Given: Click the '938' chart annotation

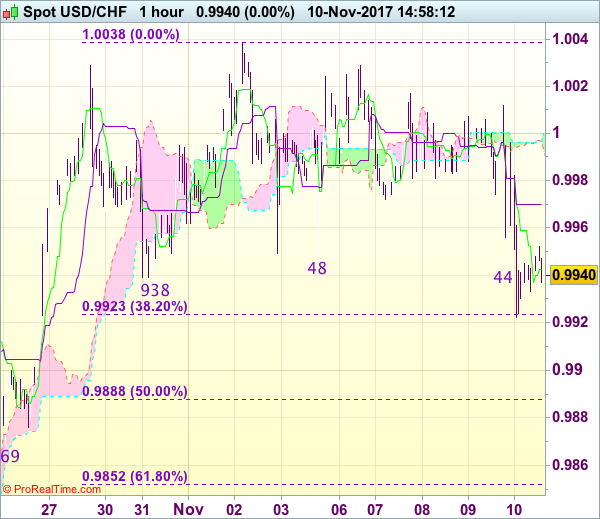Looking at the screenshot, I should 155,291.
